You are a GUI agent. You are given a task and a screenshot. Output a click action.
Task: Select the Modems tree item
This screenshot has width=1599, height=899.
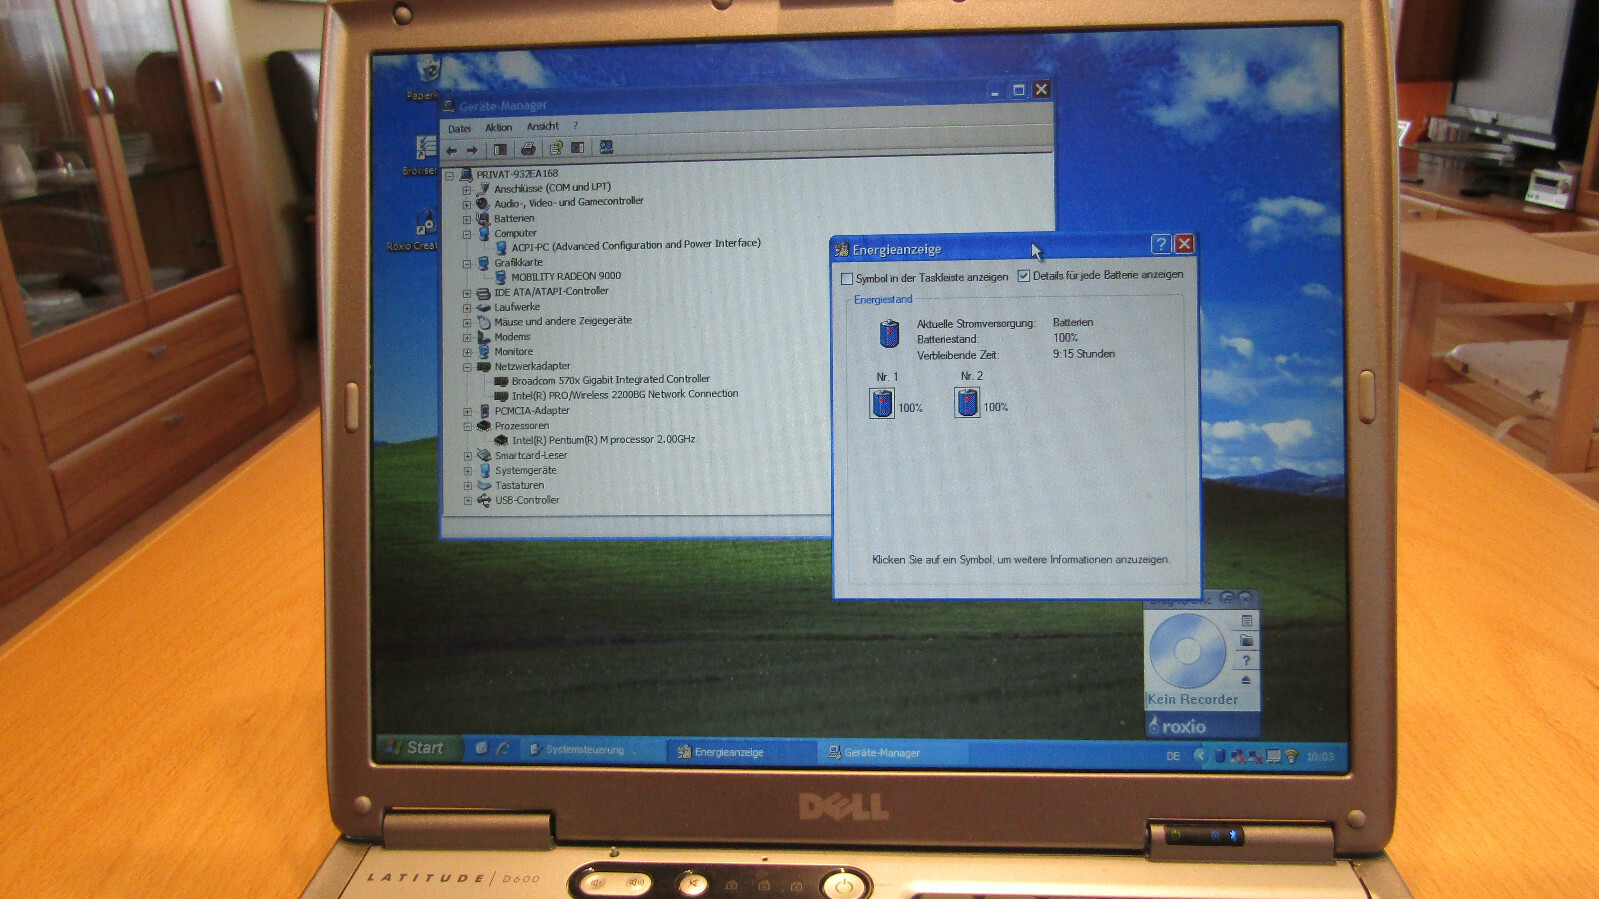click(512, 337)
